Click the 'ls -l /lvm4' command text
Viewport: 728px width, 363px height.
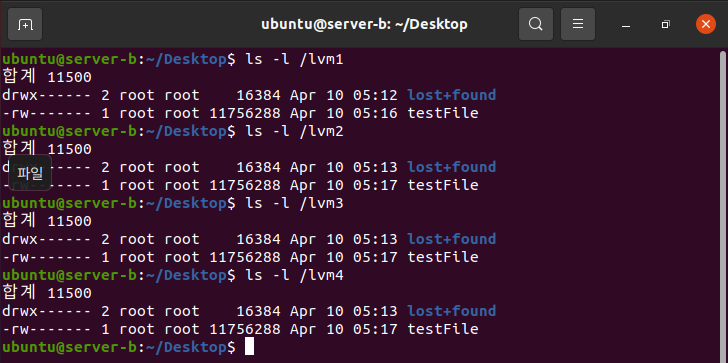tap(295, 275)
